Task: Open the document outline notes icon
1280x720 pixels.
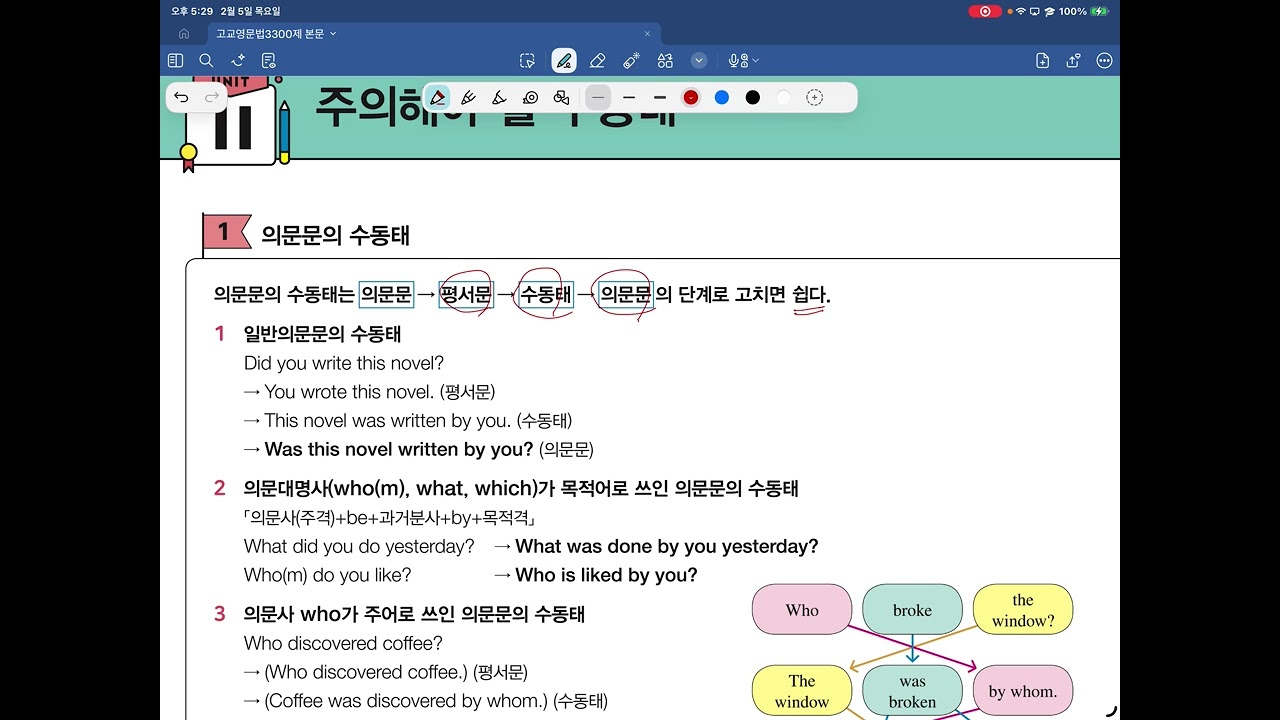Action: tap(268, 61)
